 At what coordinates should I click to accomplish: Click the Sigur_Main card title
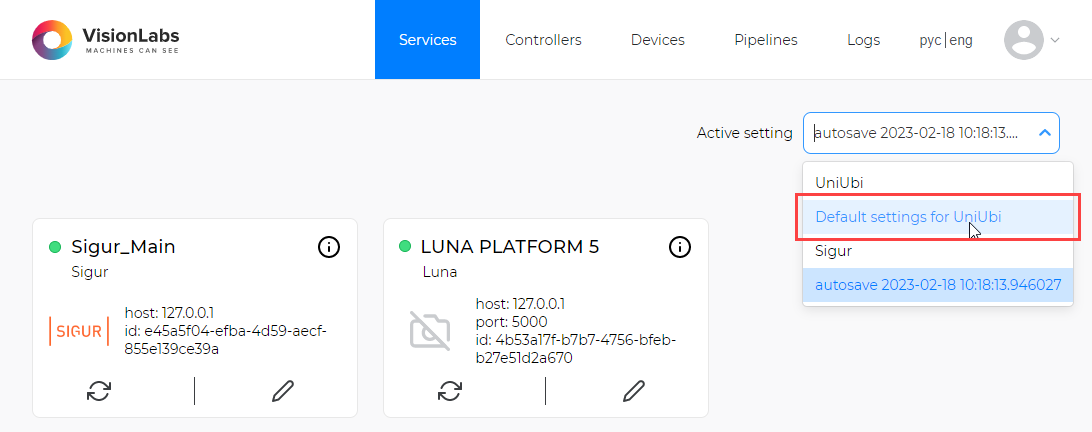(123, 247)
